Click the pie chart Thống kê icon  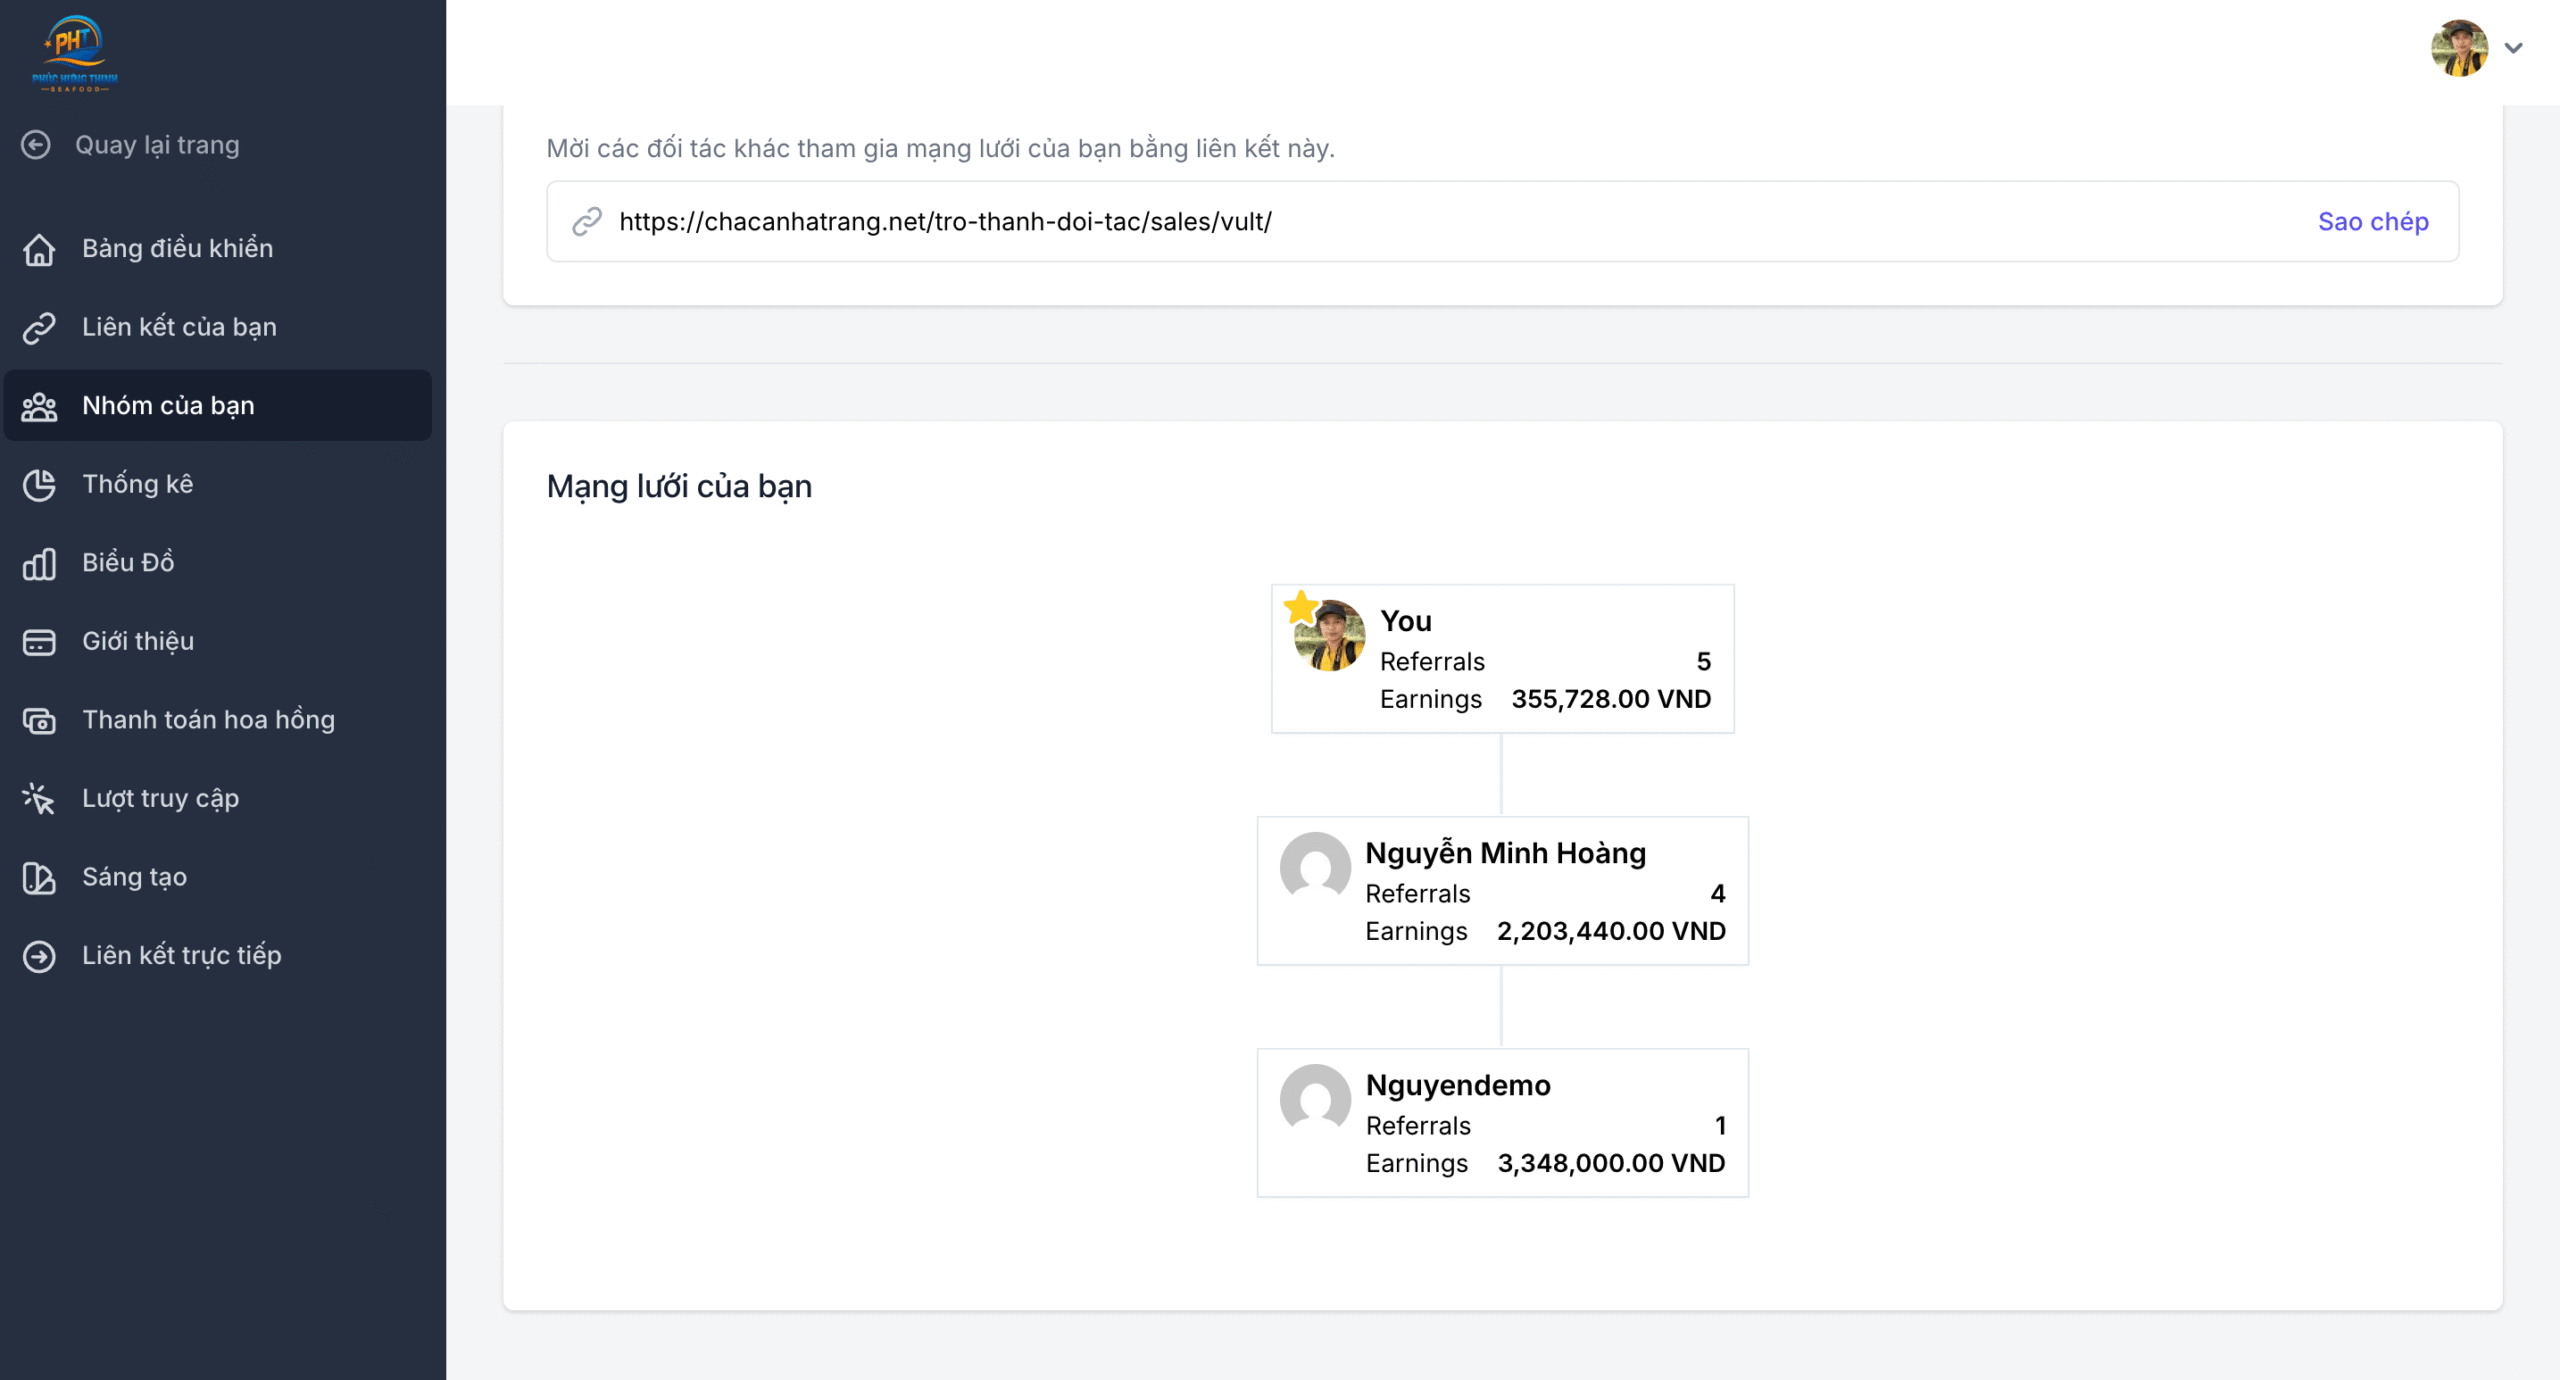pos(39,485)
